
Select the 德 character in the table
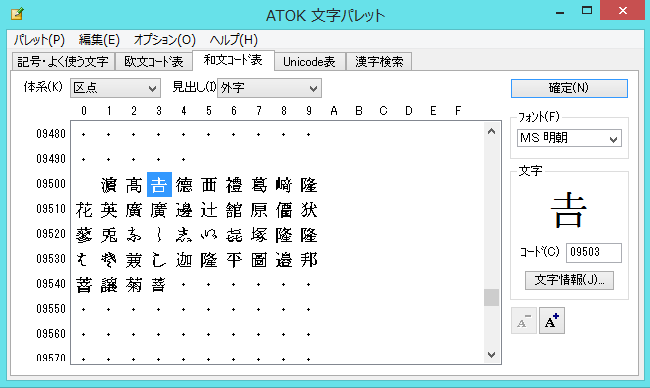[184, 184]
